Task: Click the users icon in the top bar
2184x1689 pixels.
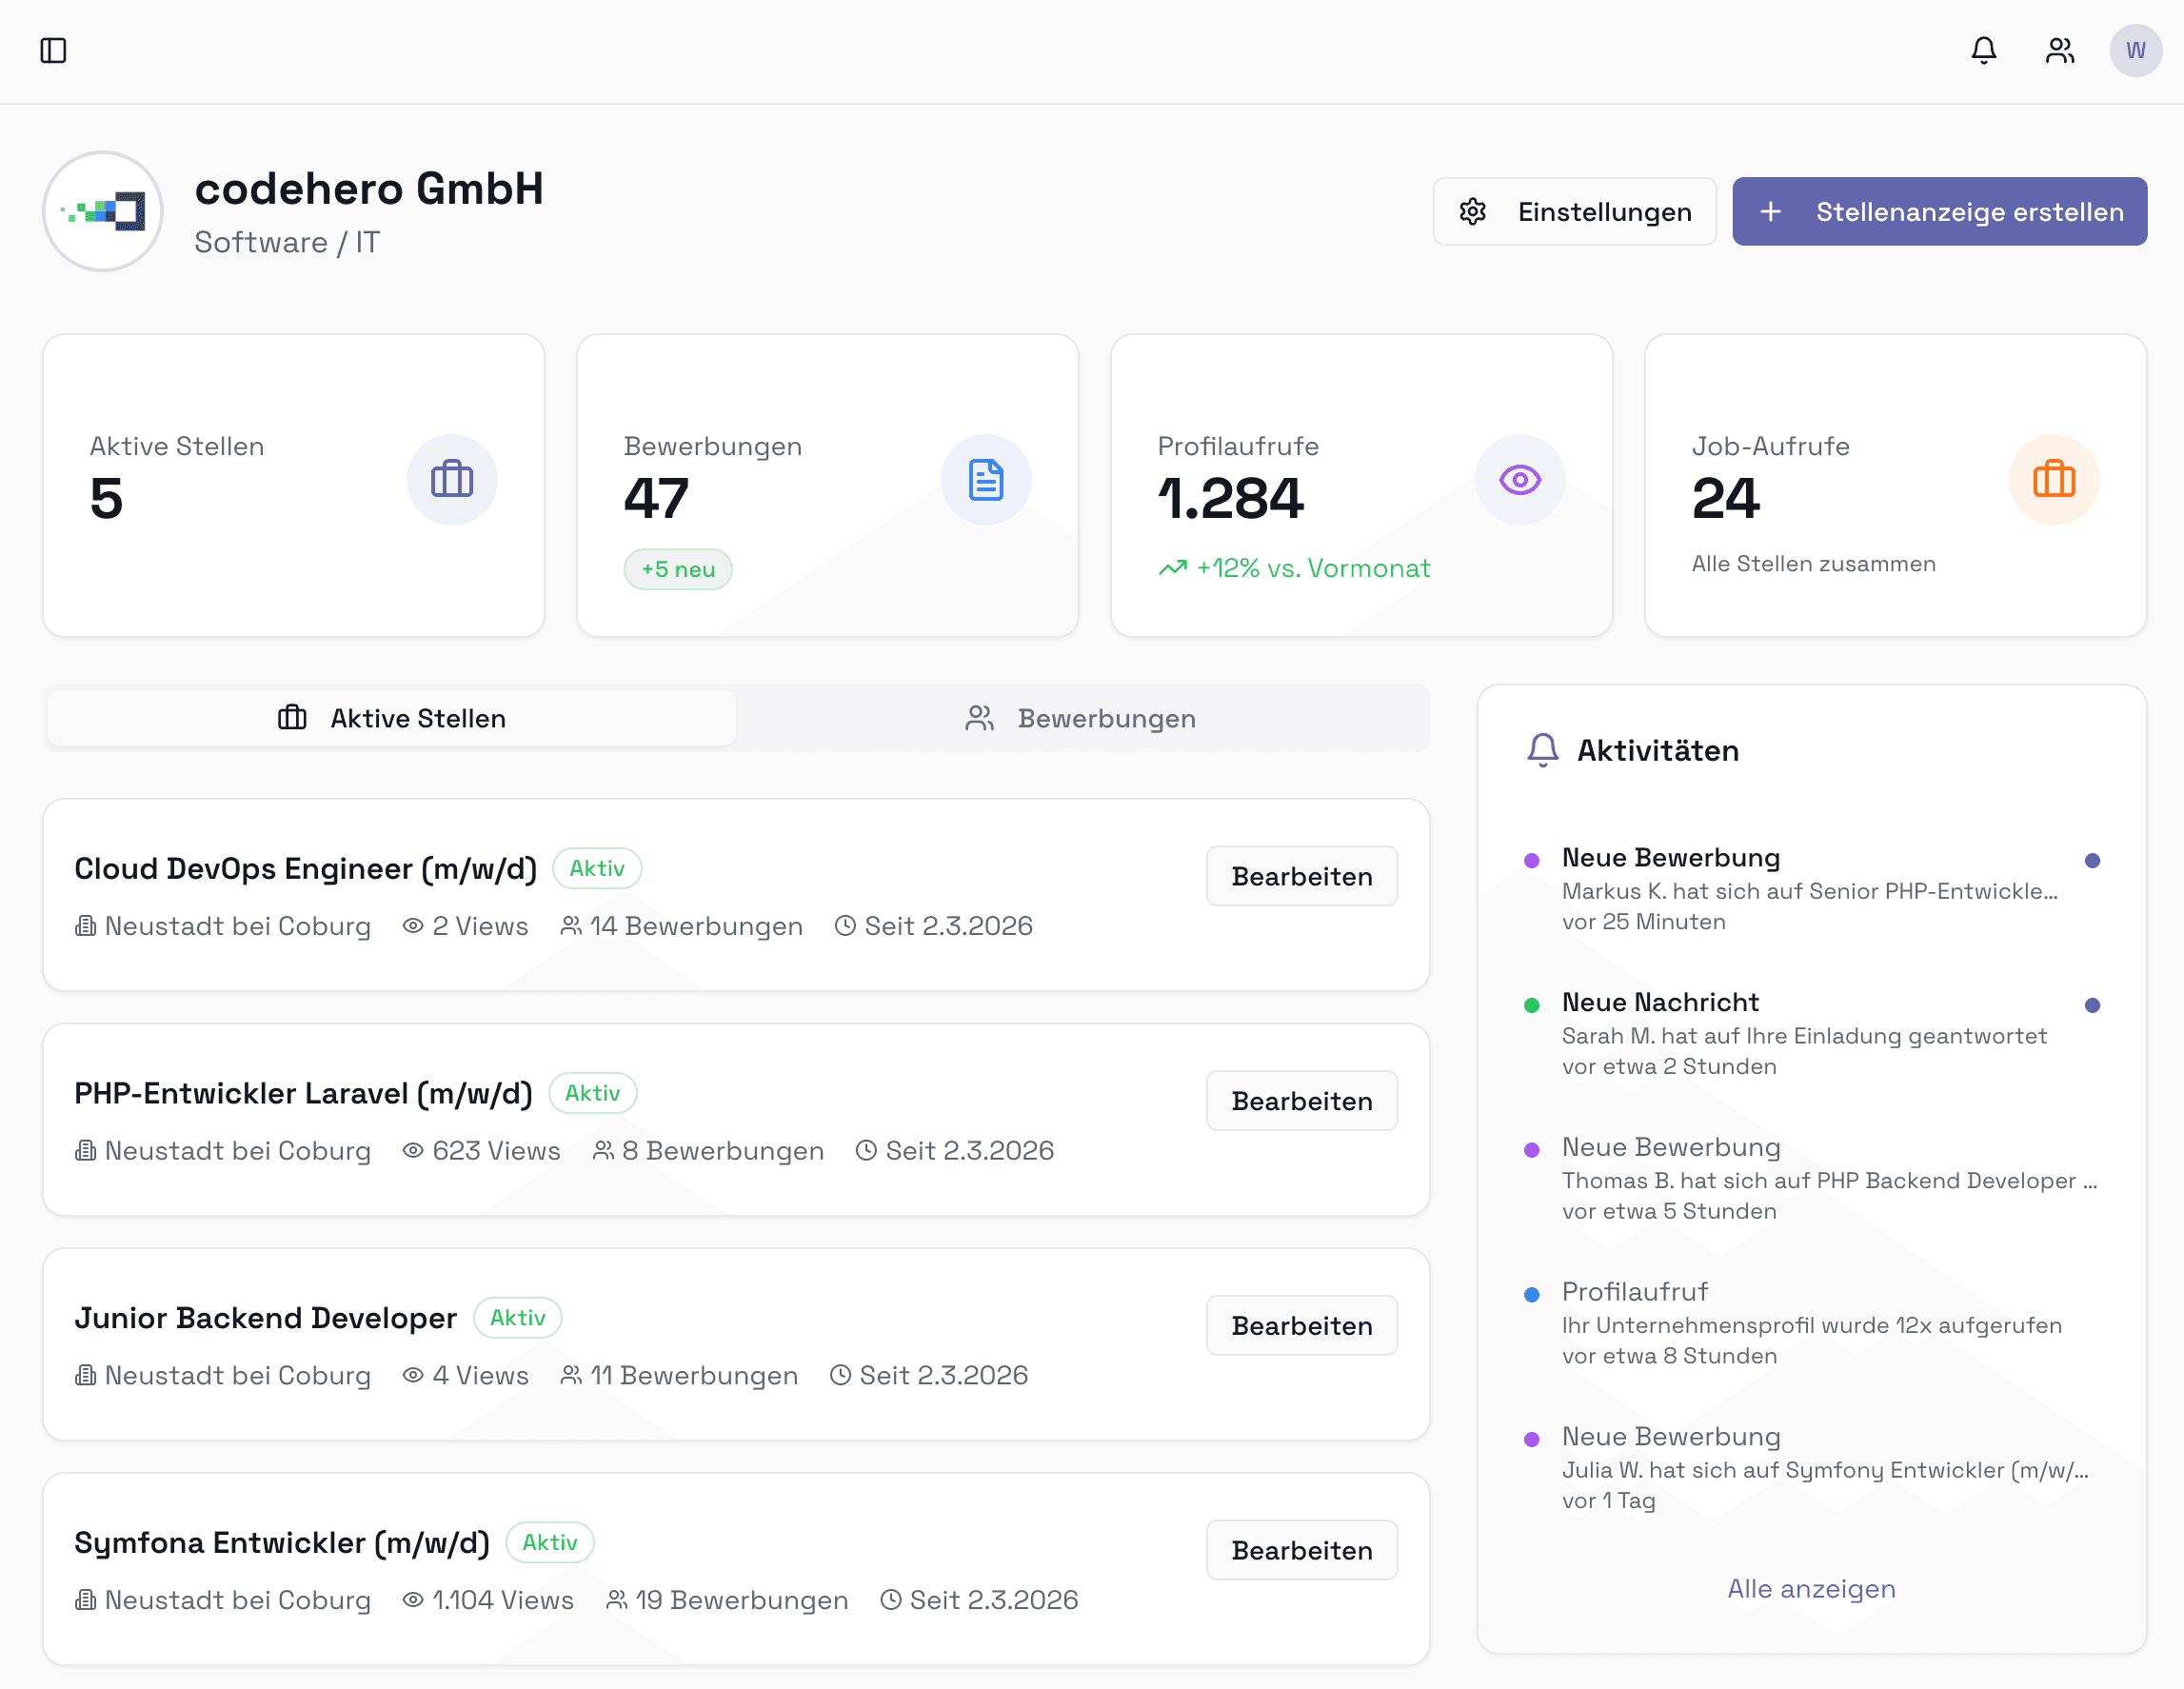Action: [x=2060, y=50]
